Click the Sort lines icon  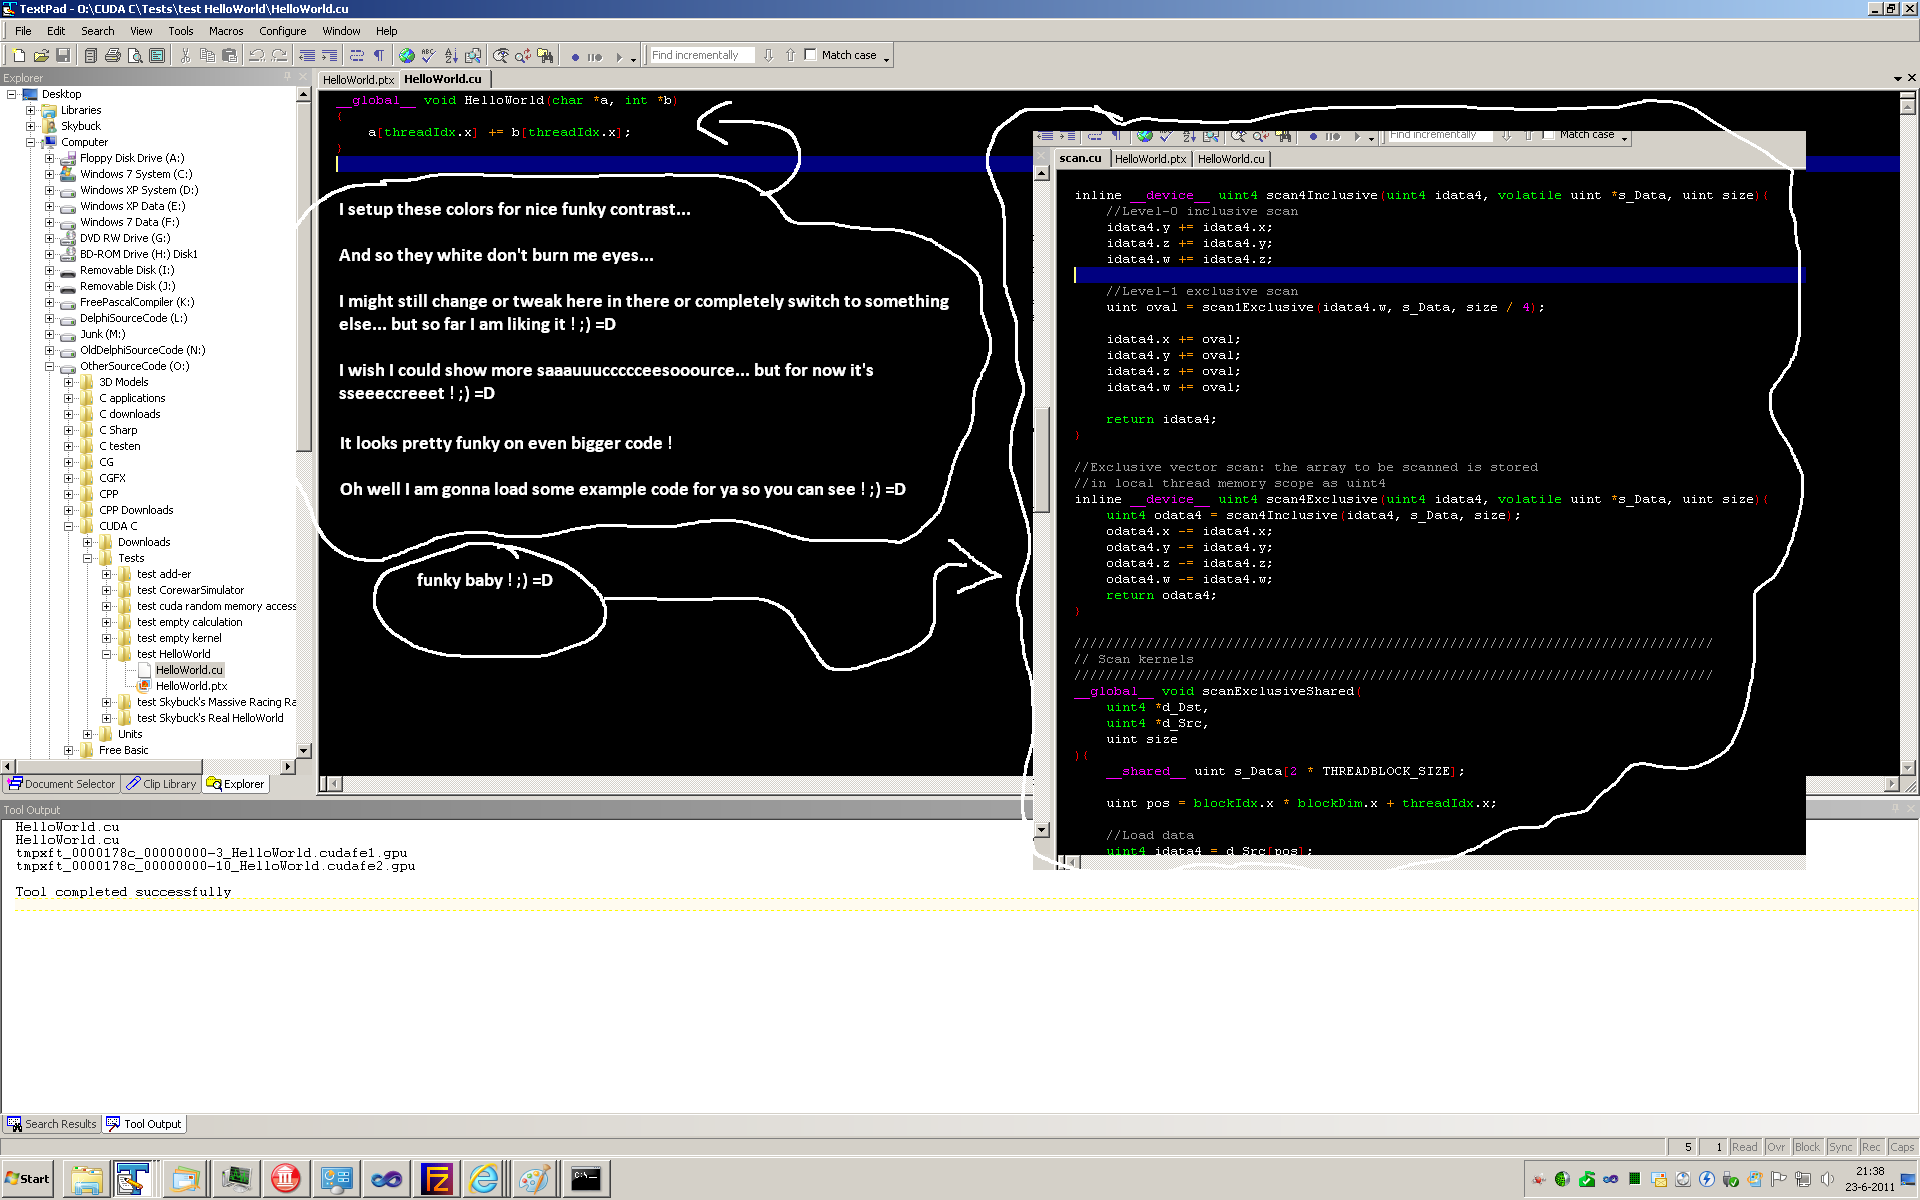click(x=451, y=56)
